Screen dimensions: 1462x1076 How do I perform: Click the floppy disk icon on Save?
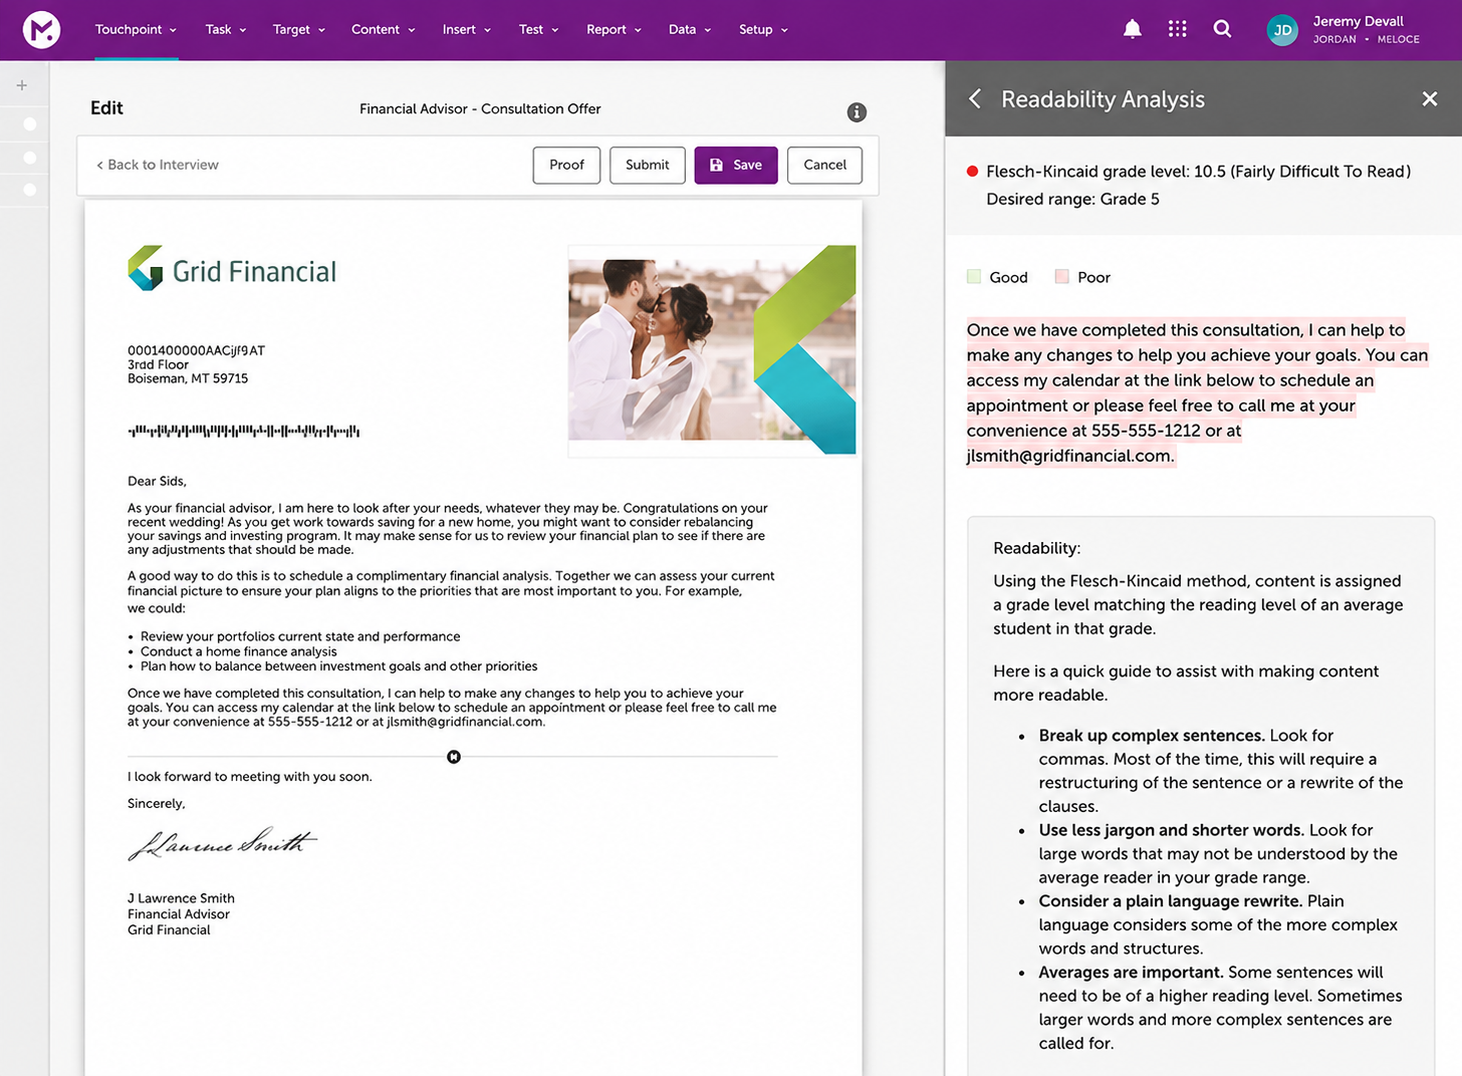pos(716,165)
